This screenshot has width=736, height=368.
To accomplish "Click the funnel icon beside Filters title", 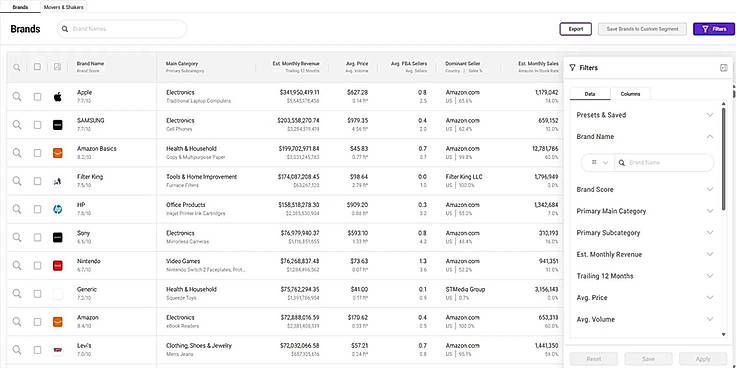I will click(572, 68).
